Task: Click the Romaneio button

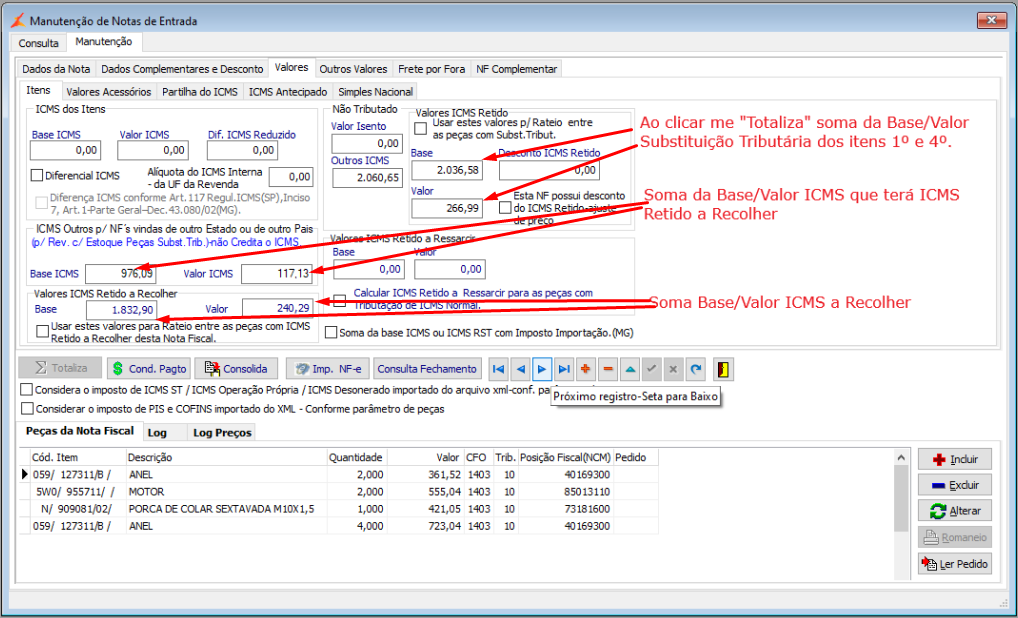Action: tap(955, 538)
